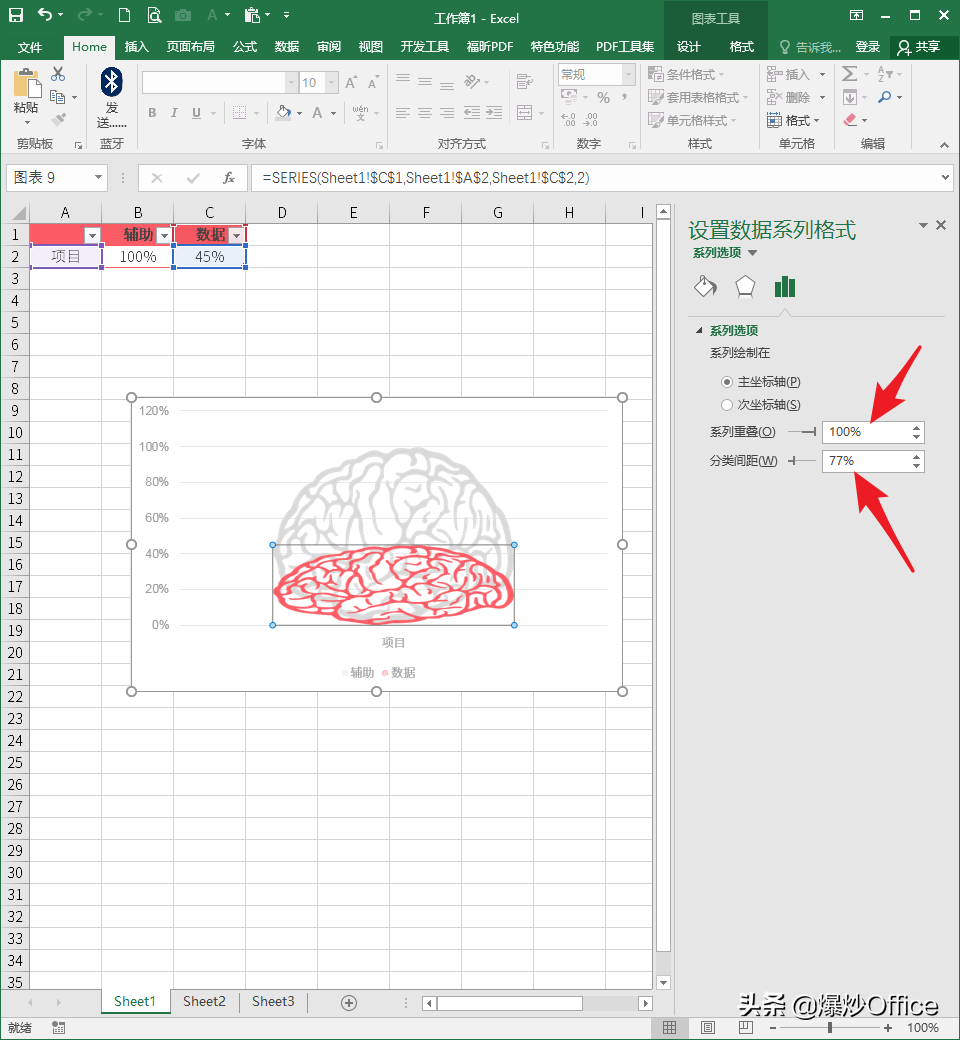Click the Format Painter brush icon

pyautogui.click(x=58, y=119)
